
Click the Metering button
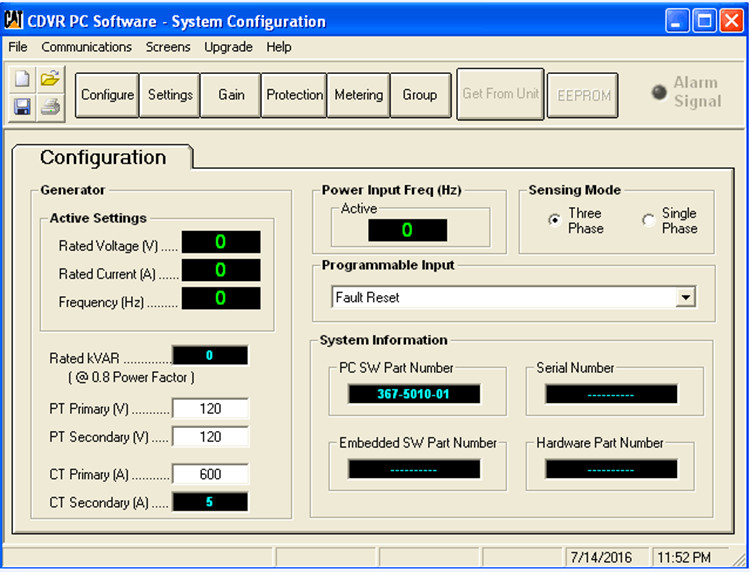pos(359,95)
